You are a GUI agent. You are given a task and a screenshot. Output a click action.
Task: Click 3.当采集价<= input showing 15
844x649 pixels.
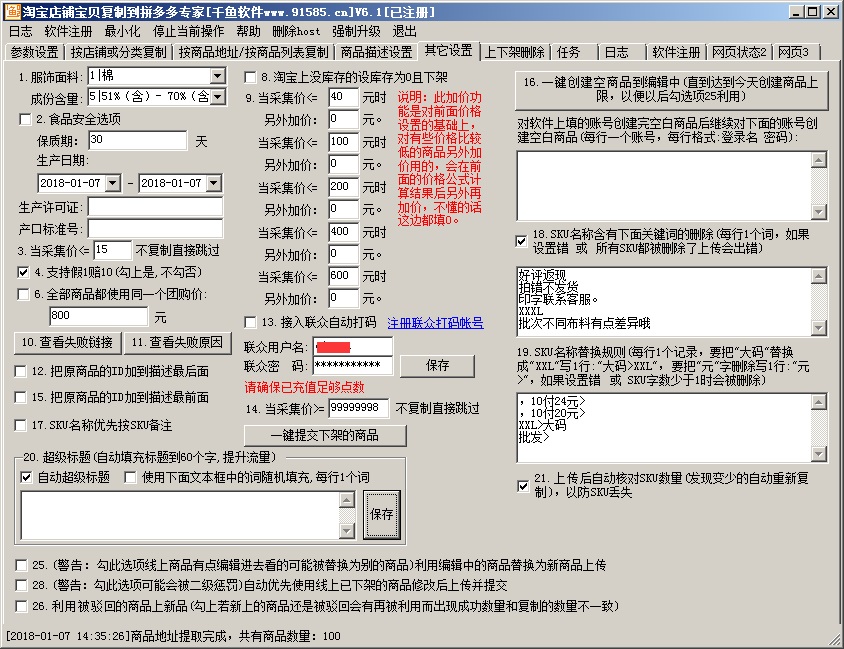tap(112, 250)
